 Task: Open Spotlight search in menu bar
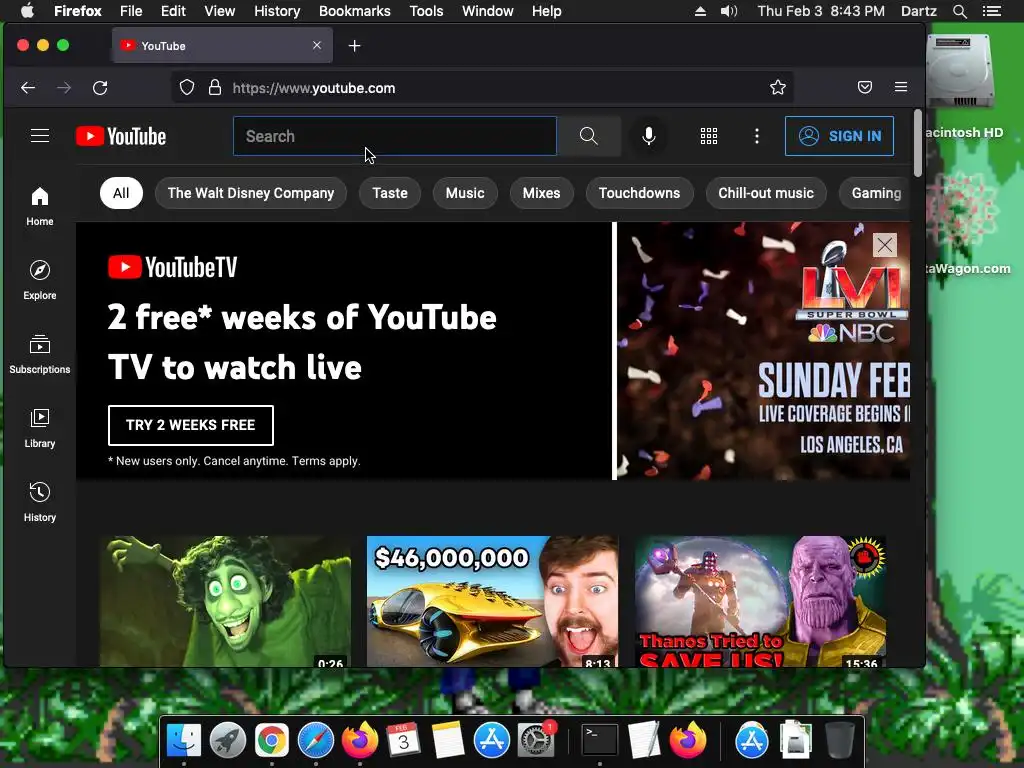click(x=959, y=11)
